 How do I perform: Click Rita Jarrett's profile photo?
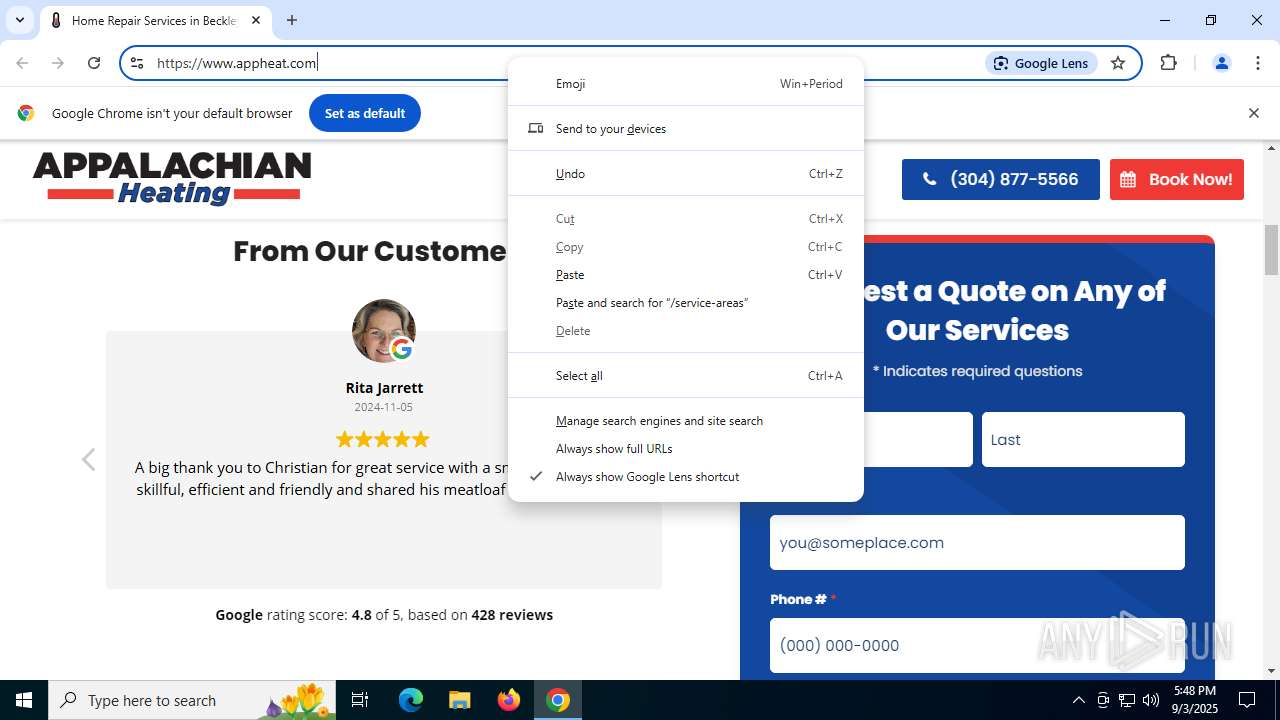coord(384,331)
